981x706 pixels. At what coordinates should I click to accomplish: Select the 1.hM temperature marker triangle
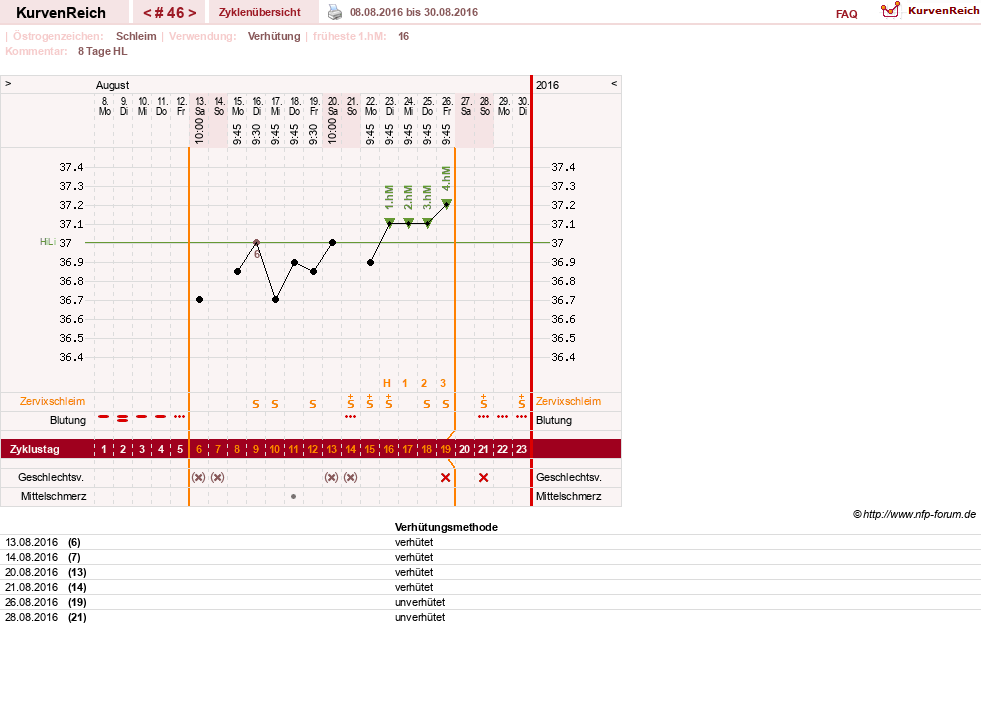[x=389, y=222]
